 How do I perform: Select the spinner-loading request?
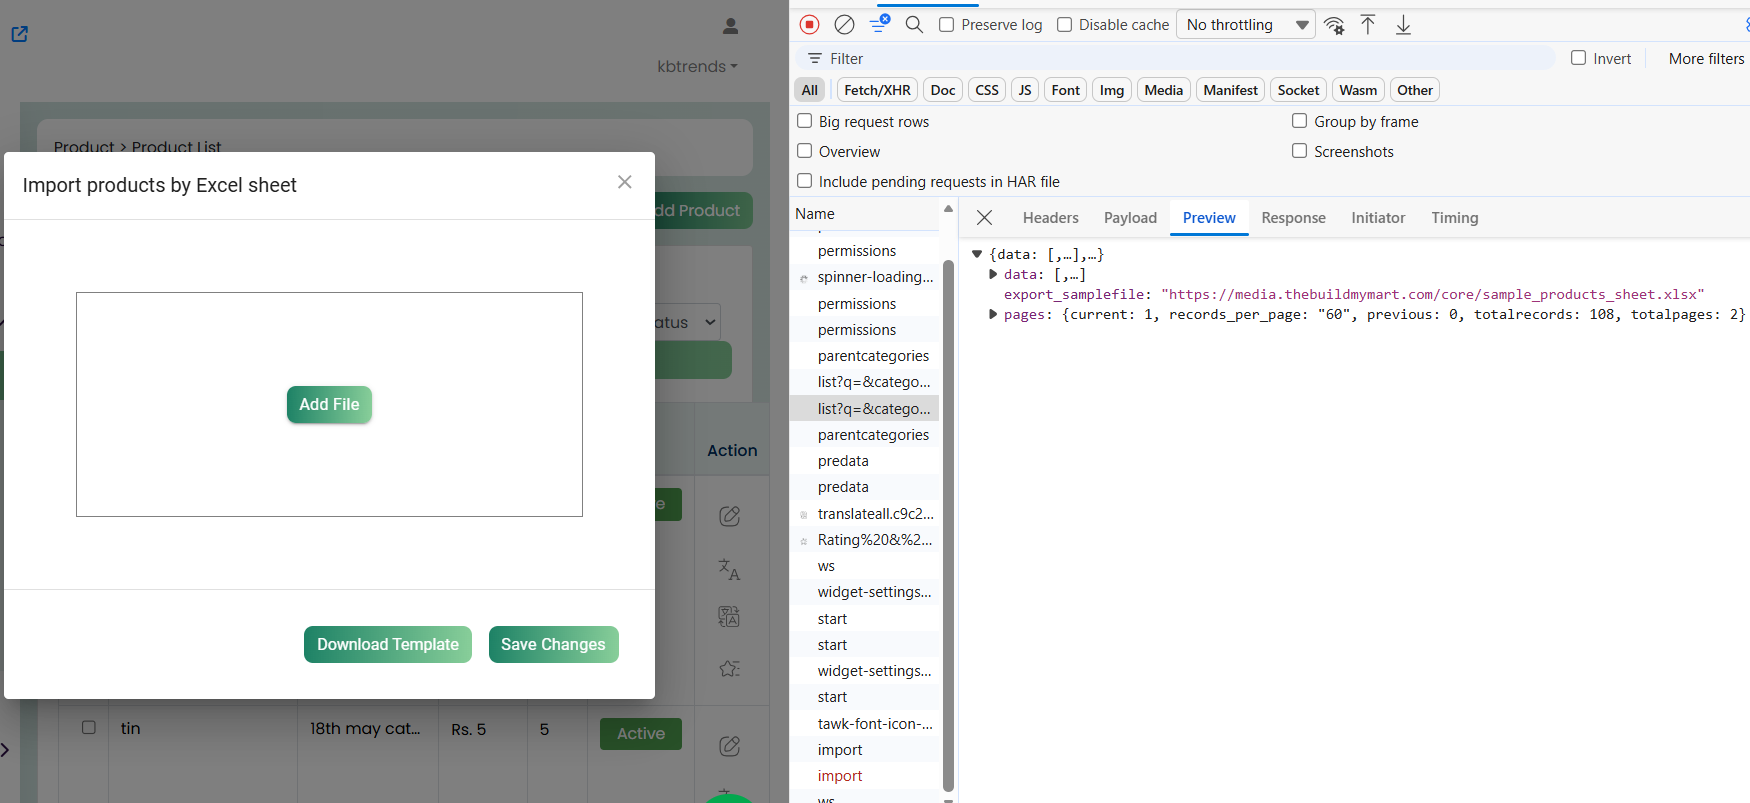click(865, 277)
